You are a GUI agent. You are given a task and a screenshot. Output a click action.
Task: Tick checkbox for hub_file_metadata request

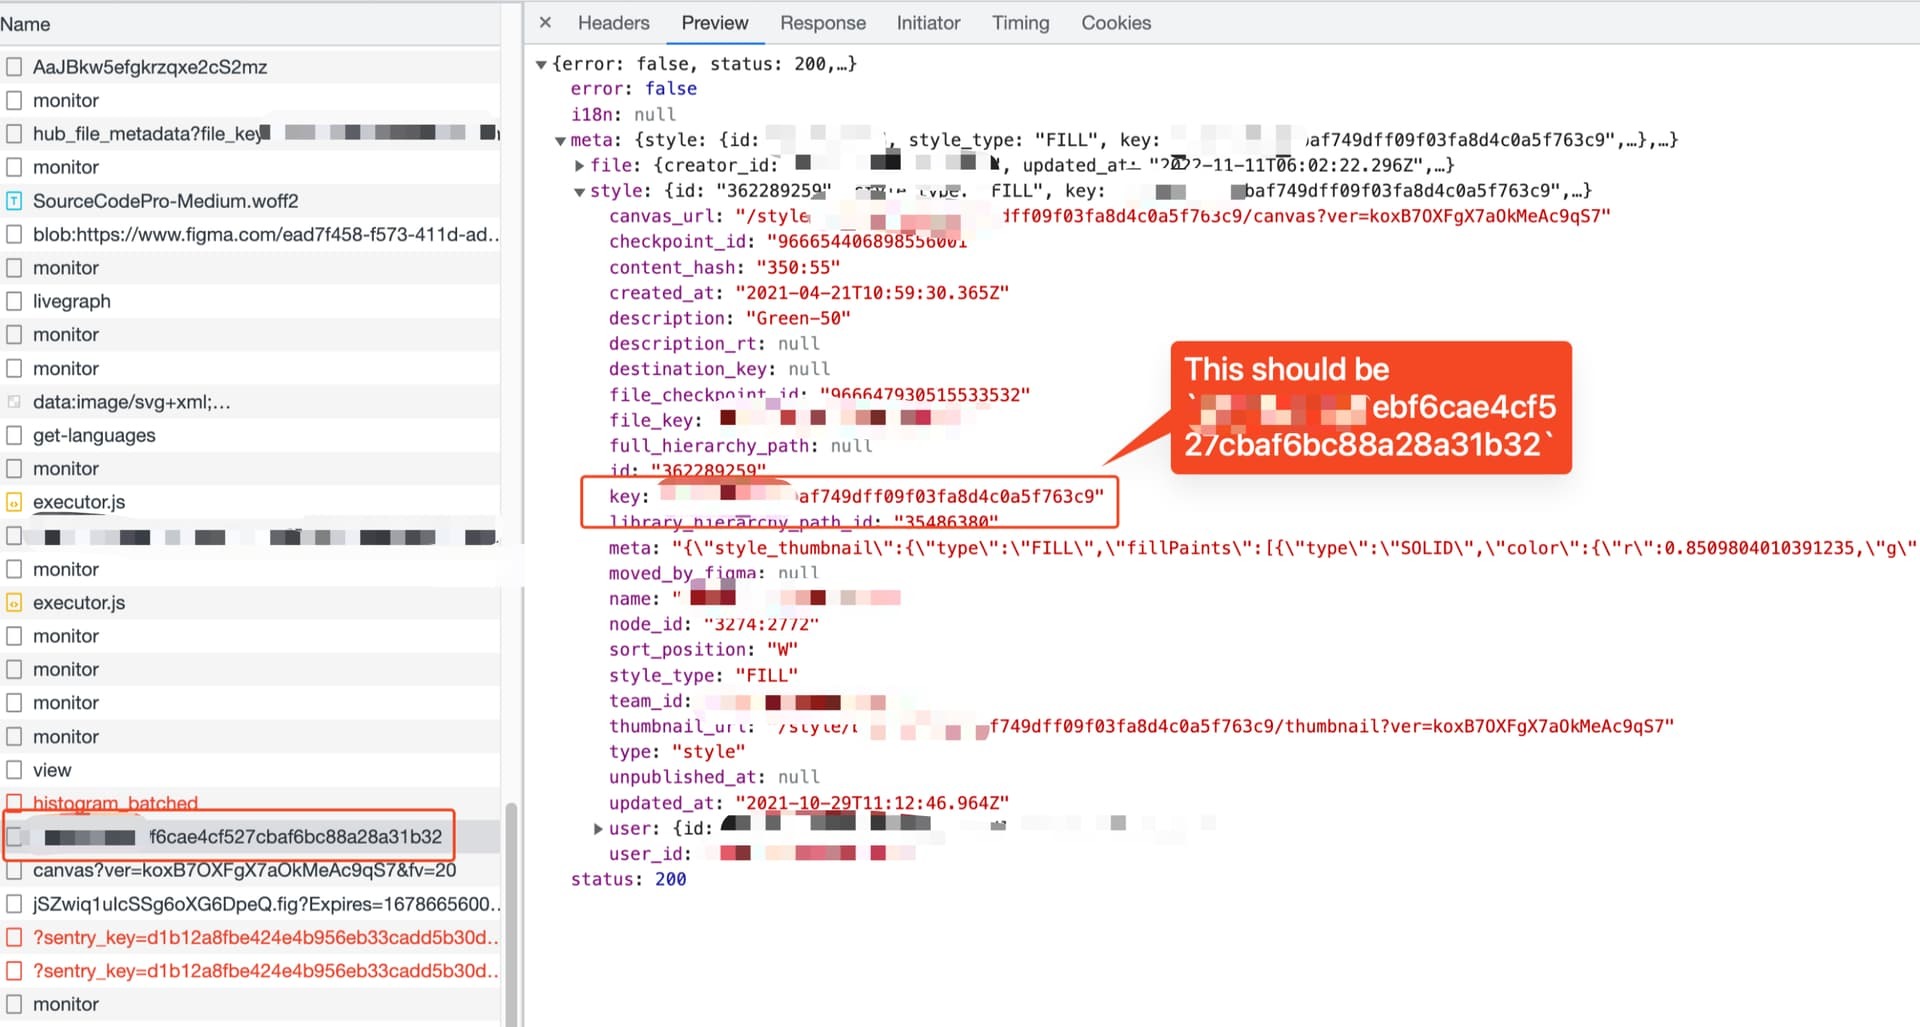click(x=14, y=133)
